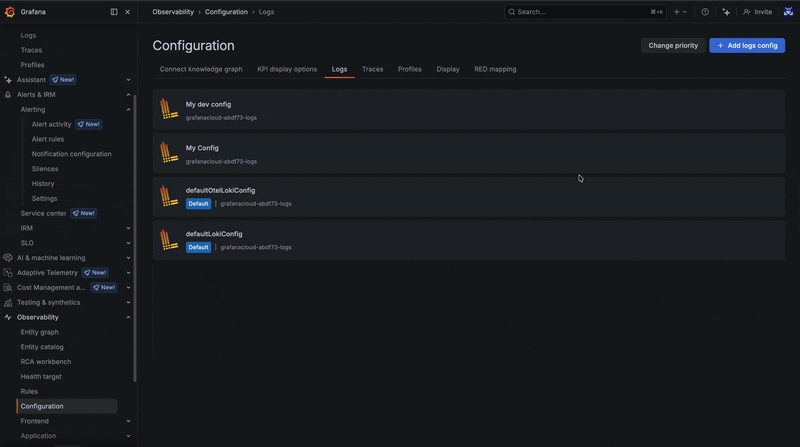Image resolution: width=800 pixels, height=447 pixels.
Task: Click the AI & machine learning icon
Action: click(8, 258)
